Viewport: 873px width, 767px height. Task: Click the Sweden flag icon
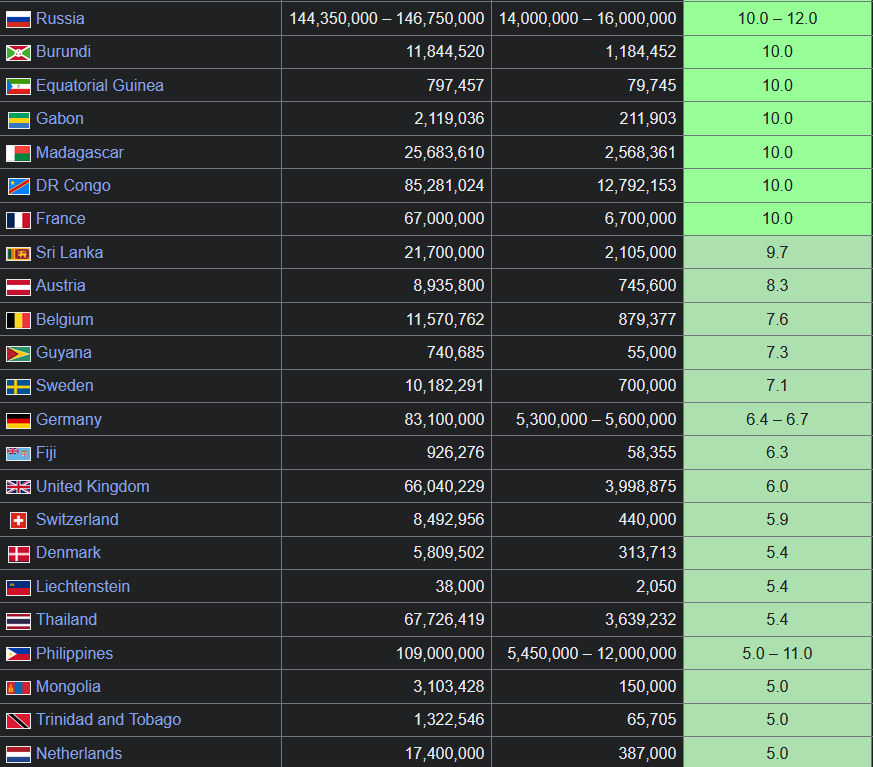18,386
